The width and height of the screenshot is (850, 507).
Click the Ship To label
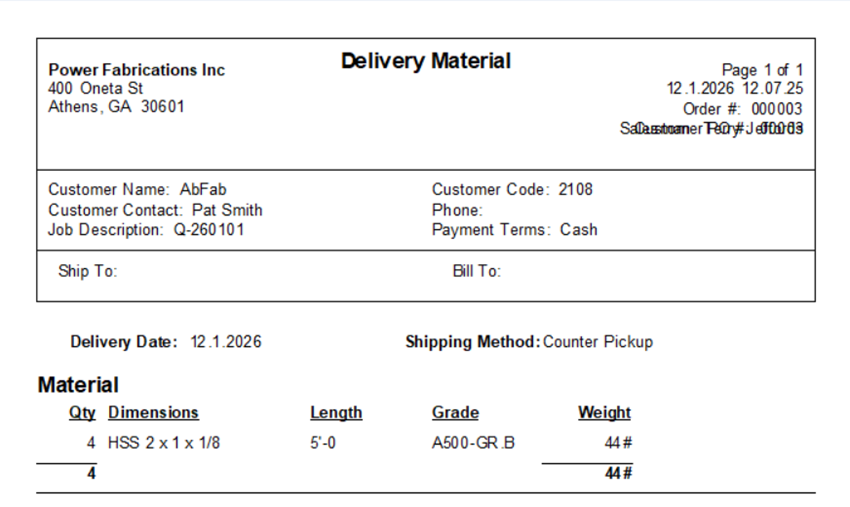(87, 271)
